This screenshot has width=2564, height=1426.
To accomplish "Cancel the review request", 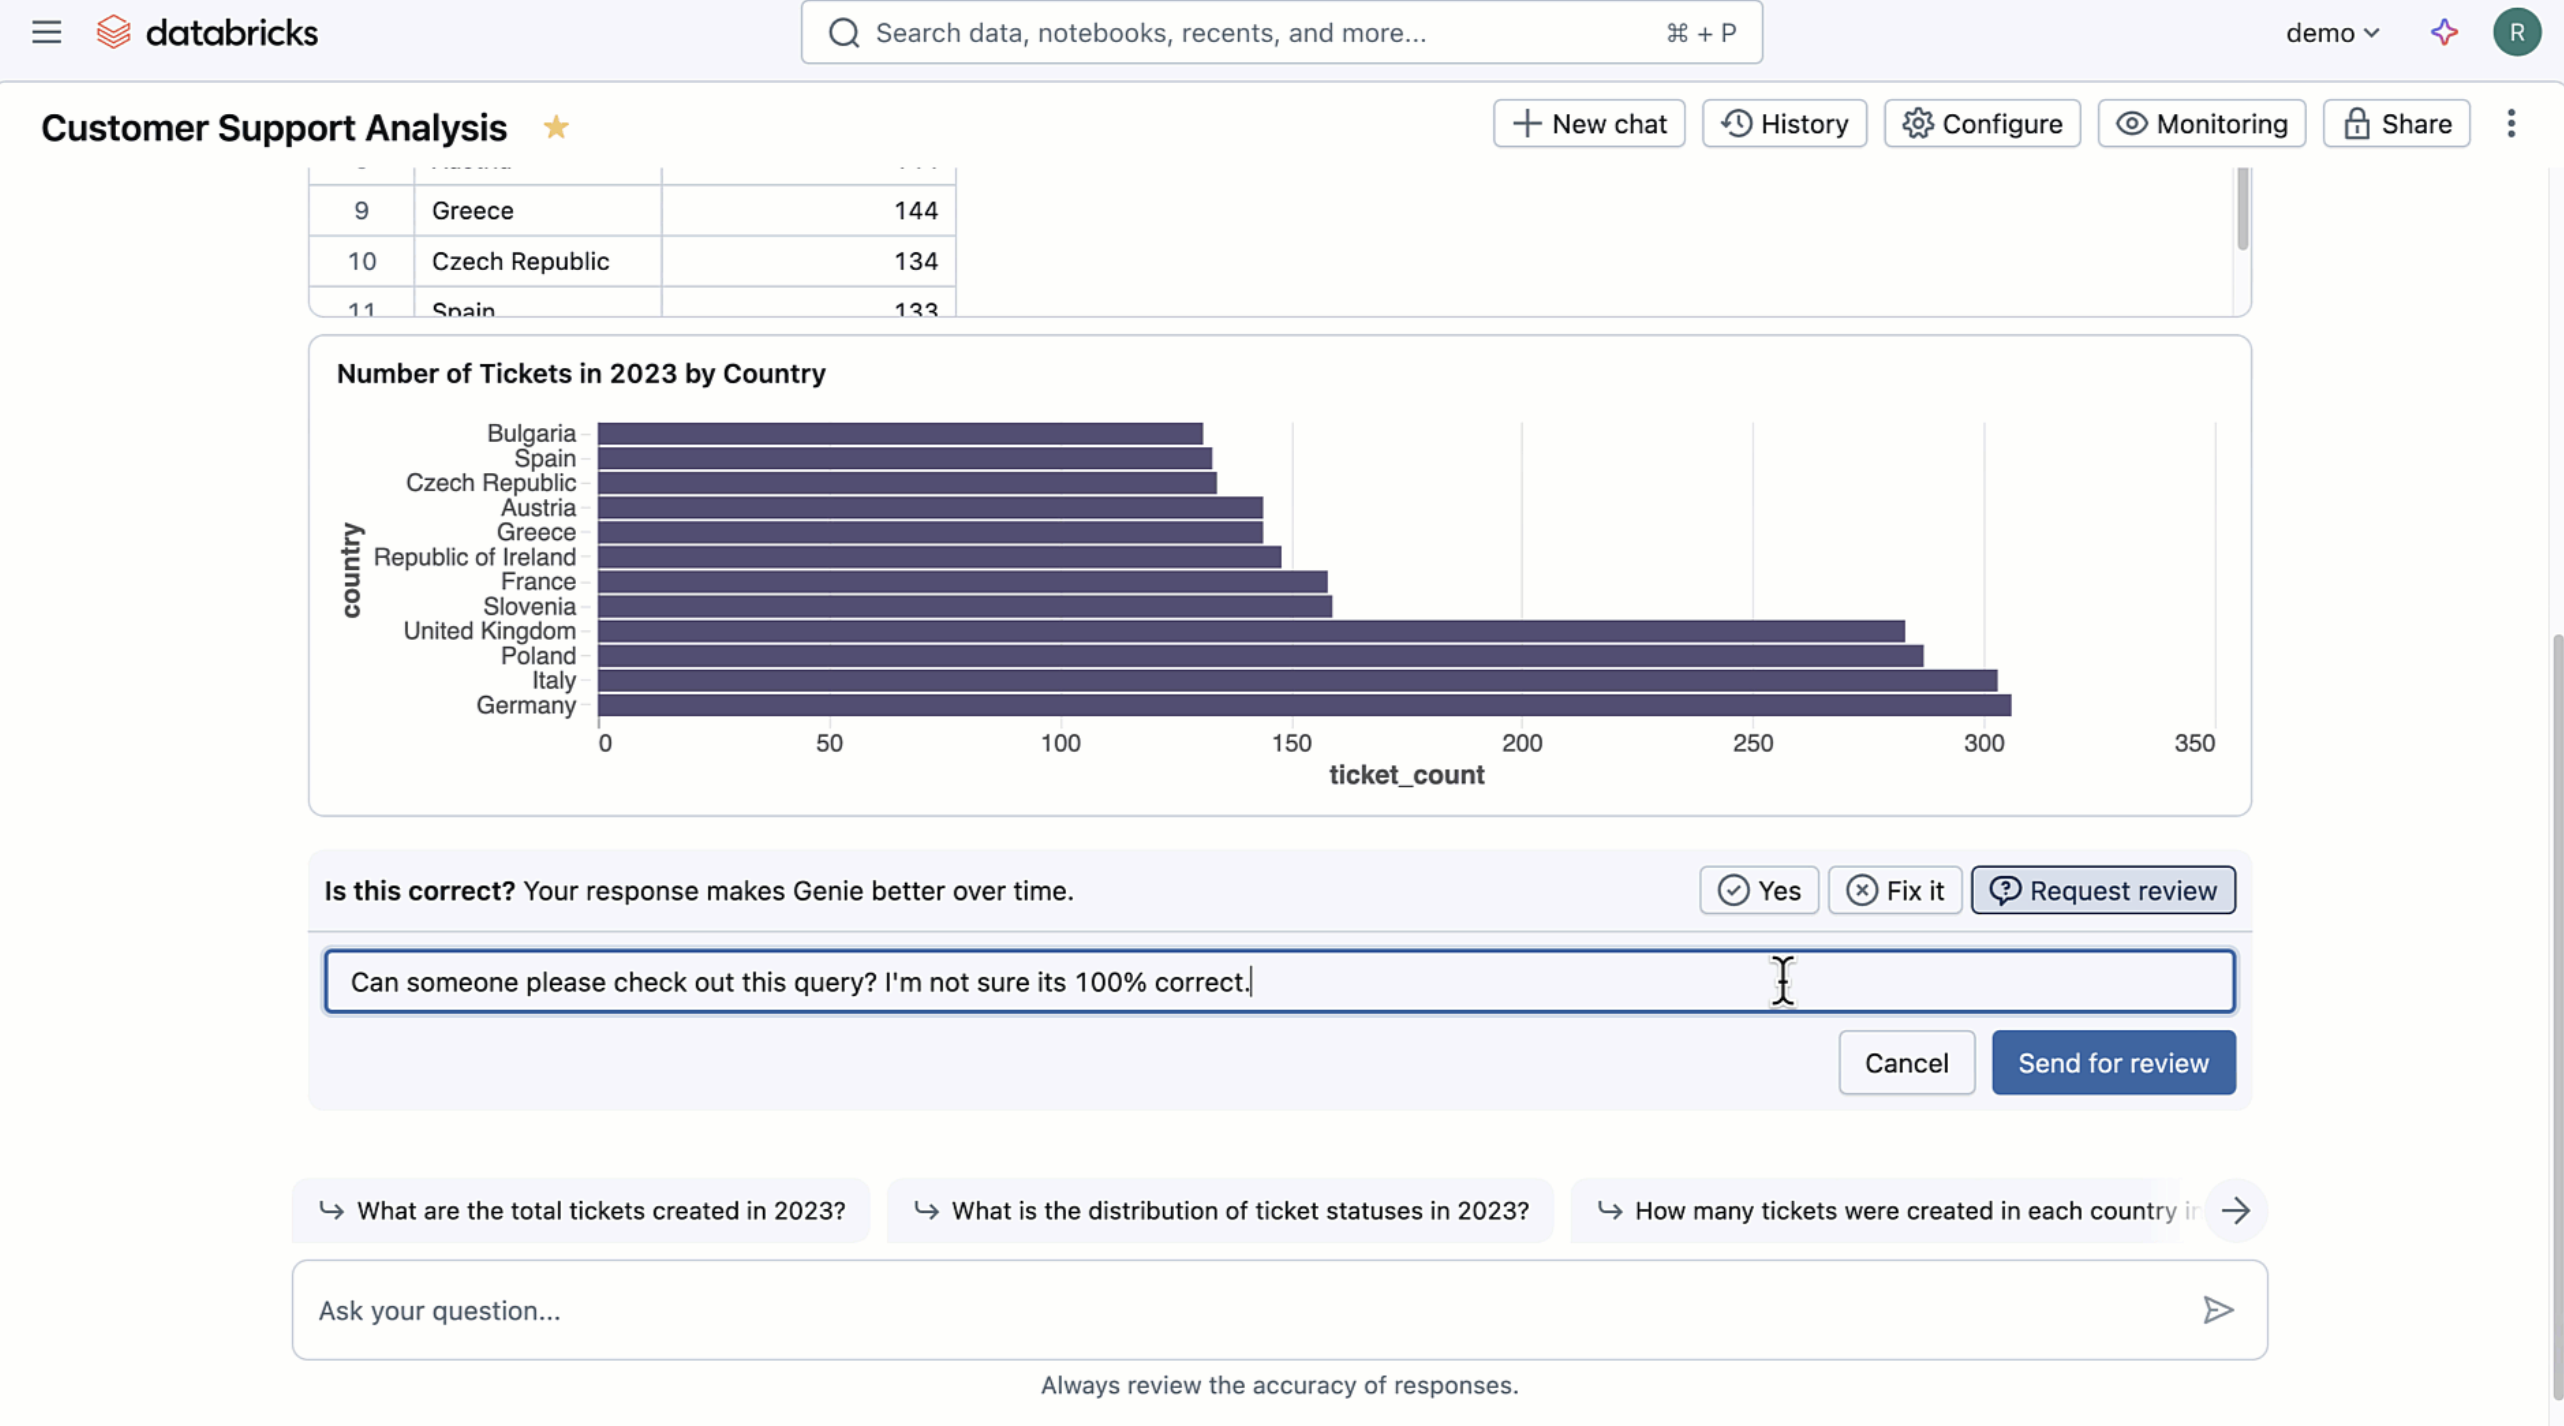I will pos(1906,1063).
